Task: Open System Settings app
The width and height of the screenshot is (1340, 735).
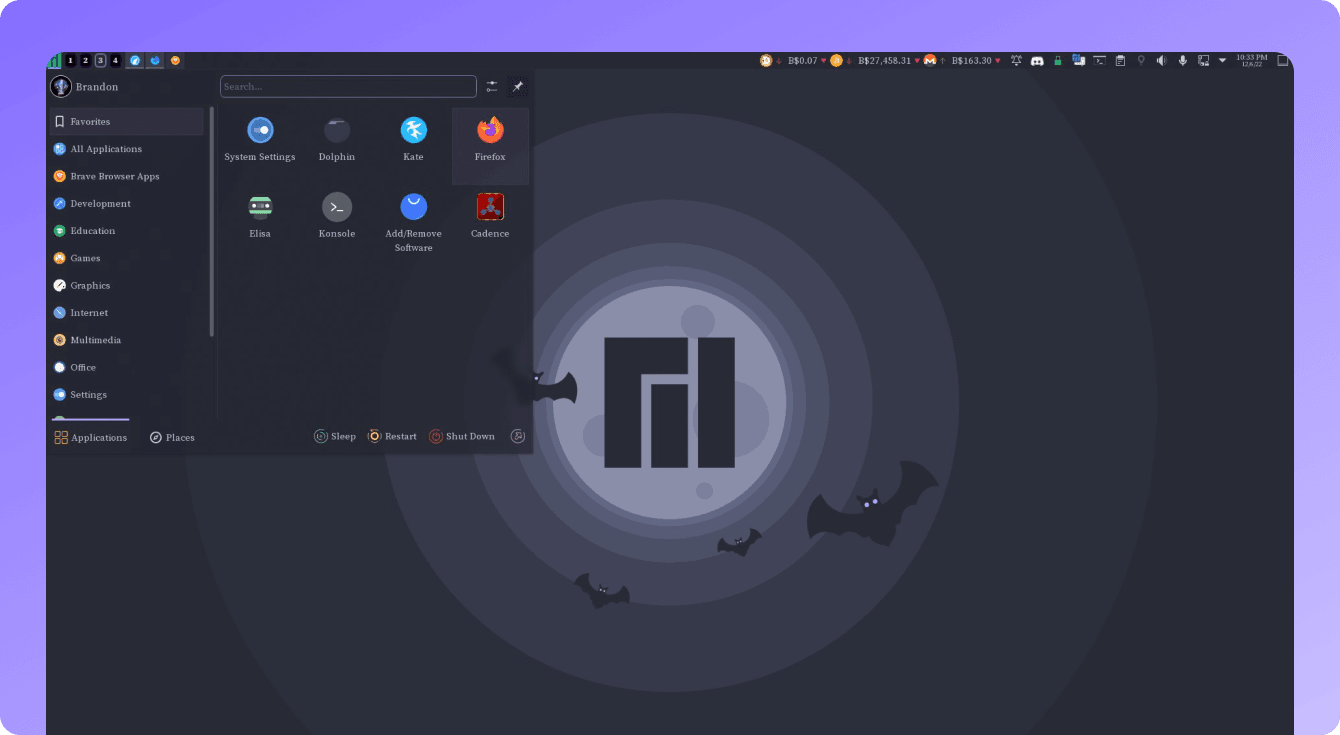Action: (260, 140)
